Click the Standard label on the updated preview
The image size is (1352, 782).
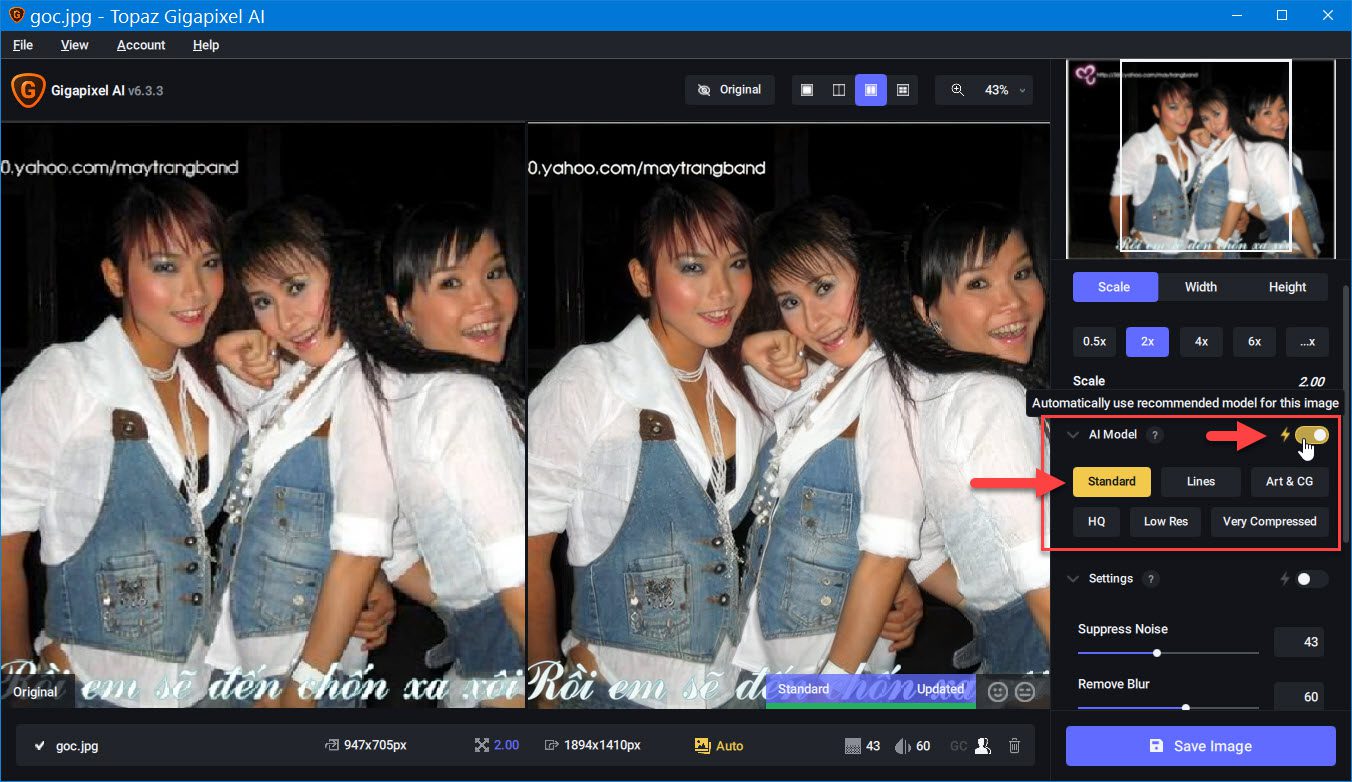pos(803,689)
